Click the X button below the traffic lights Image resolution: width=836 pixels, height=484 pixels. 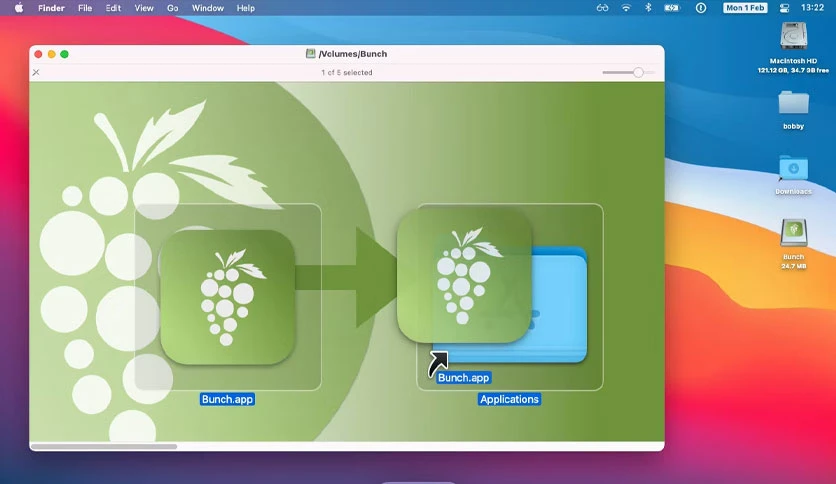click(x=36, y=72)
